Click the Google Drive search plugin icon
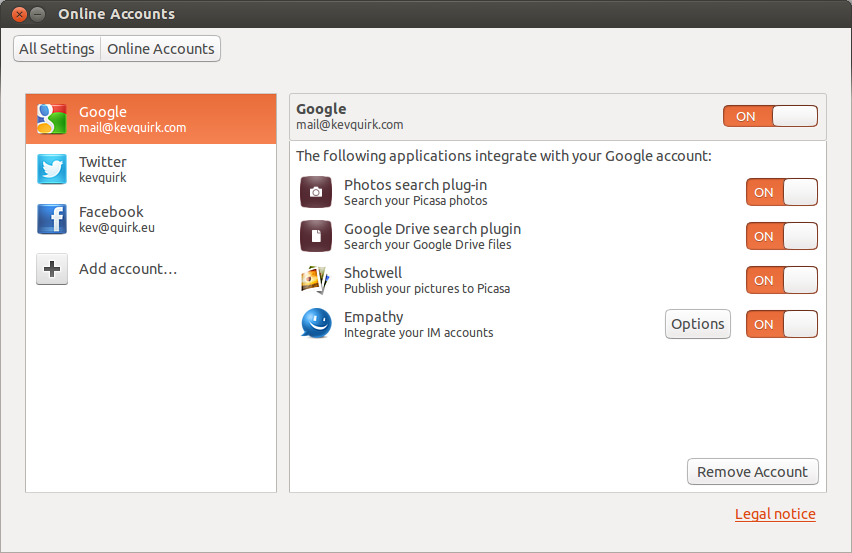Screen dimensions: 852x553 click(x=316, y=236)
